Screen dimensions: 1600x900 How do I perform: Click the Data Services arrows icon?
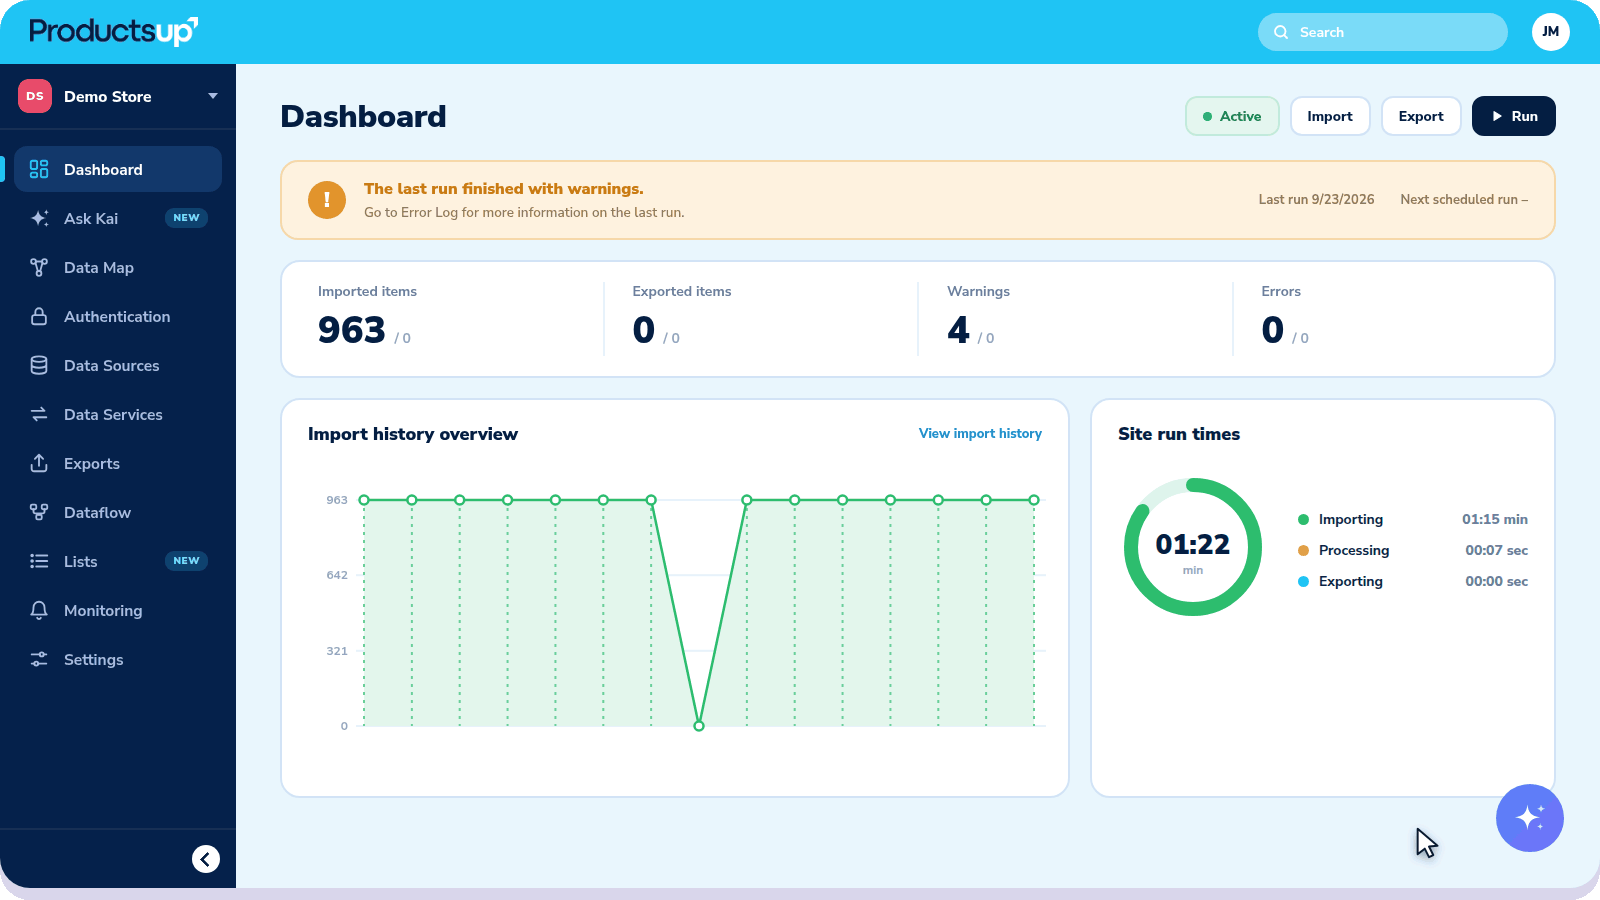coord(39,414)
